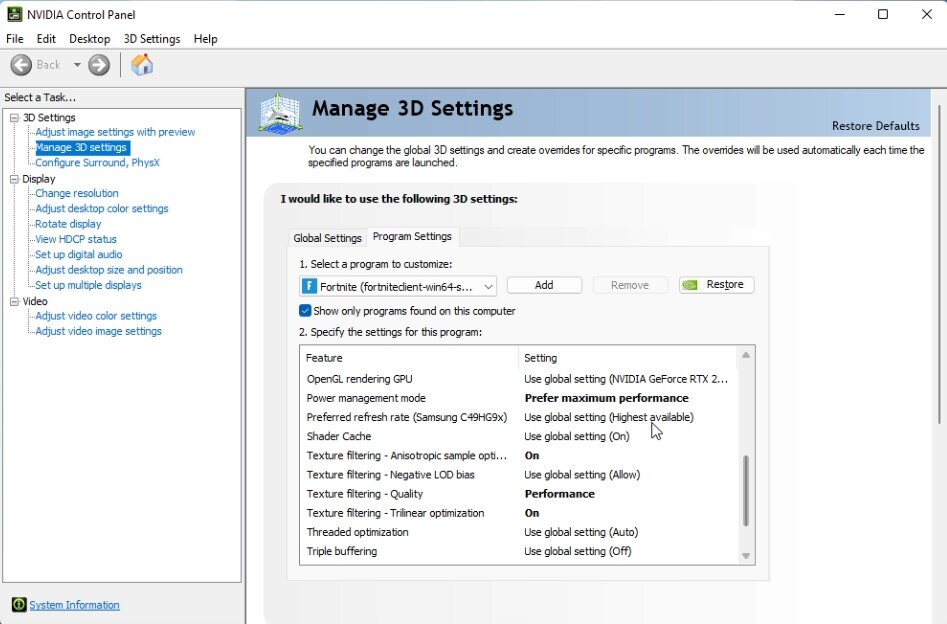Select 'Change resolution' in the task tree
This screenshot has height=624, width=947.
click(77, 194)
